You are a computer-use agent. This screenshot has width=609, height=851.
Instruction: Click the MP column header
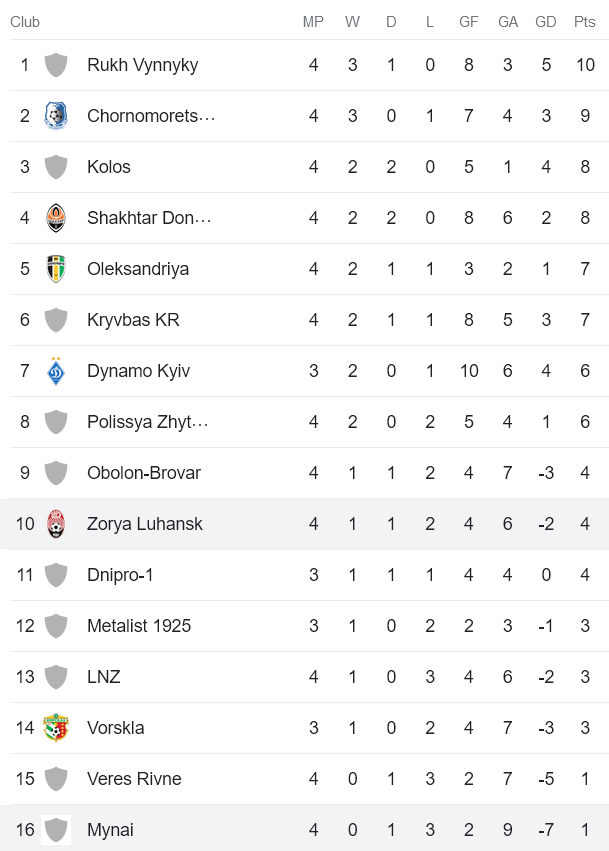[x=313, y=21]
